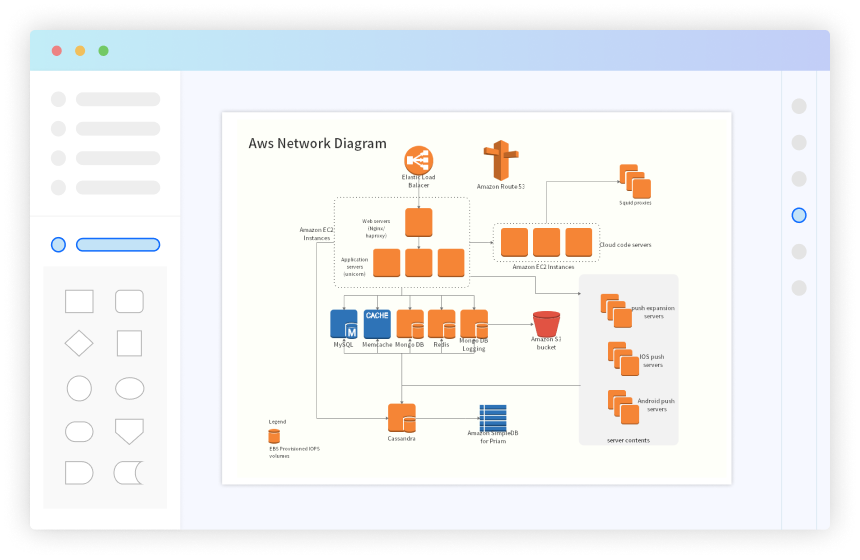This screenshot has height=560, width=860.
Task: Click the Mongo DB icon
Action: point(410,324)
